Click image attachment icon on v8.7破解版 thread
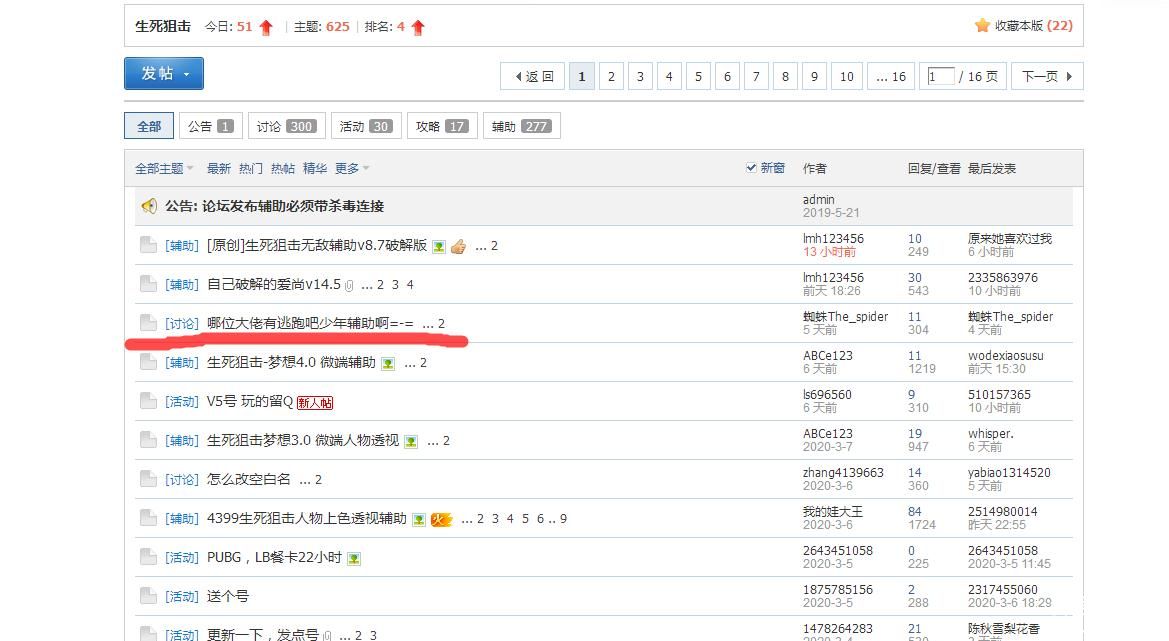1169x641 pixels. (439, 247)
